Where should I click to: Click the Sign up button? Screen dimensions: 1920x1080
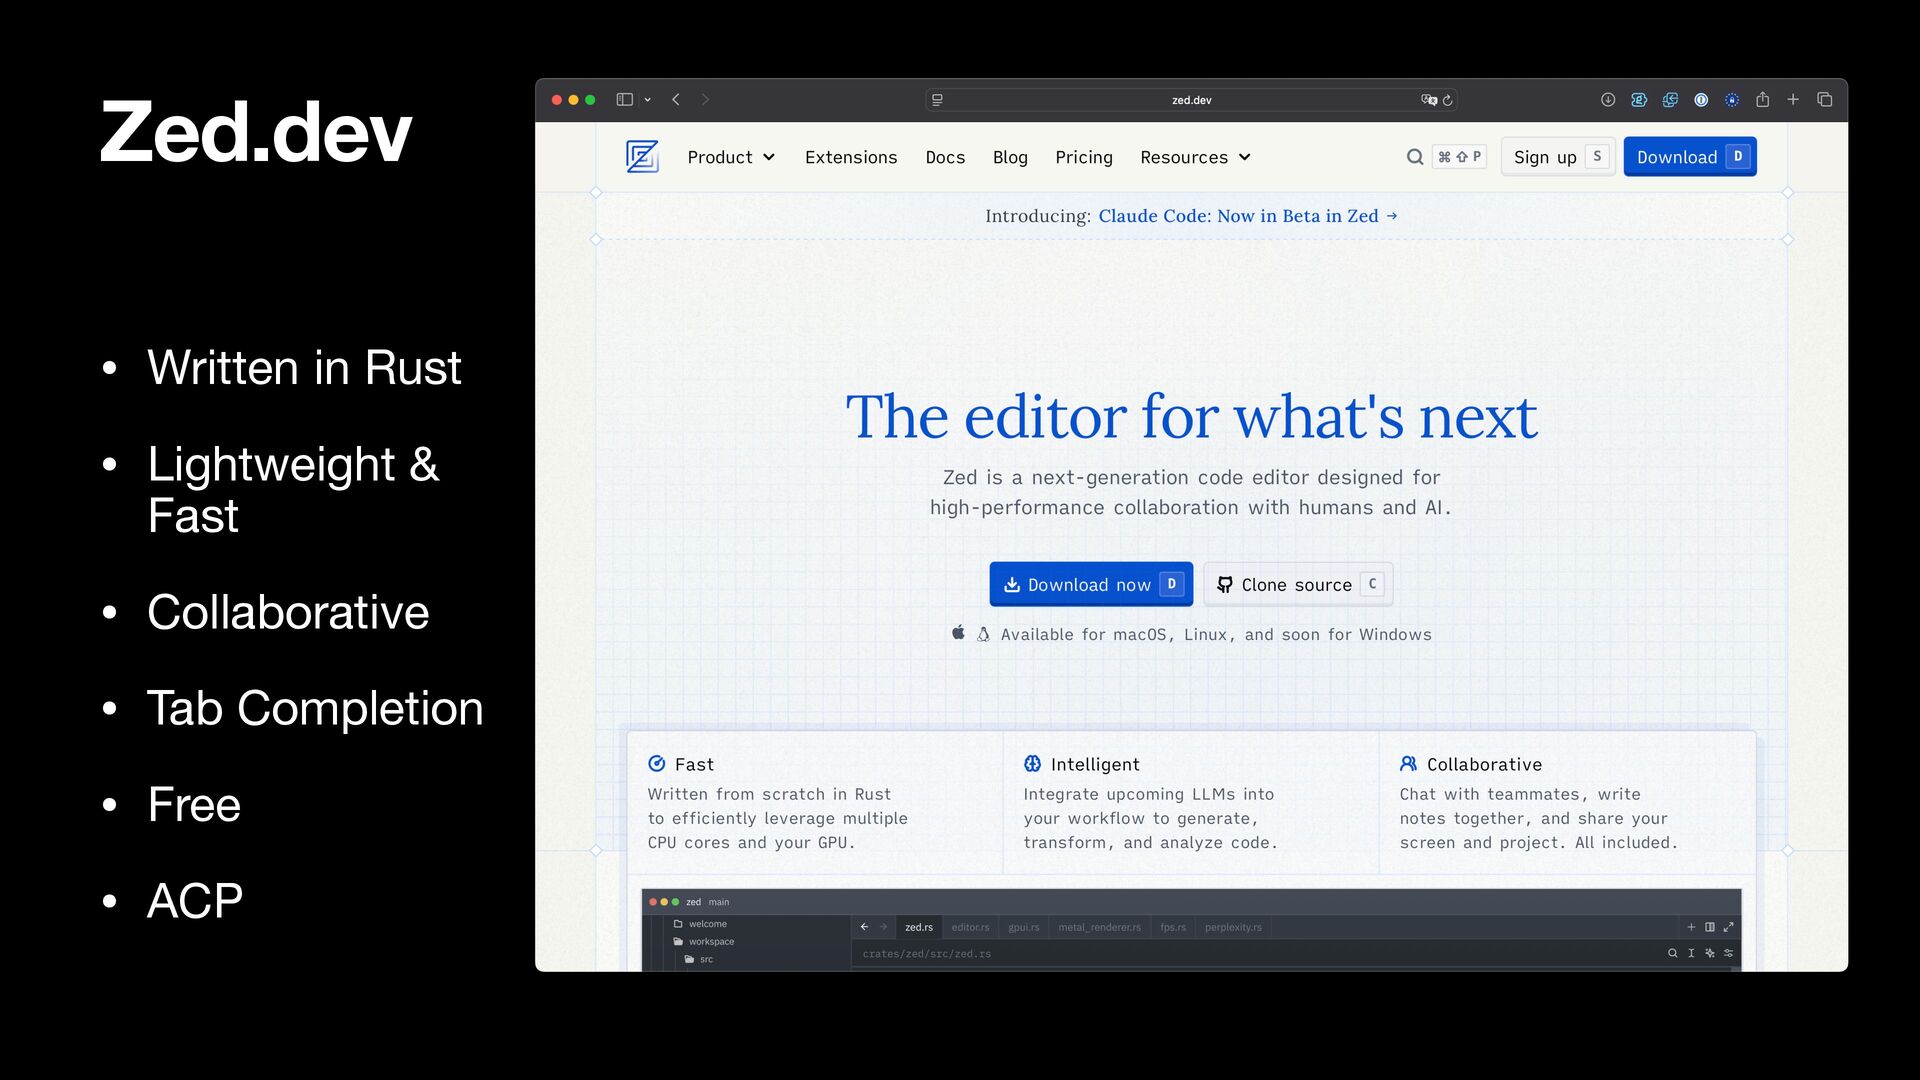pos(1558,157)
